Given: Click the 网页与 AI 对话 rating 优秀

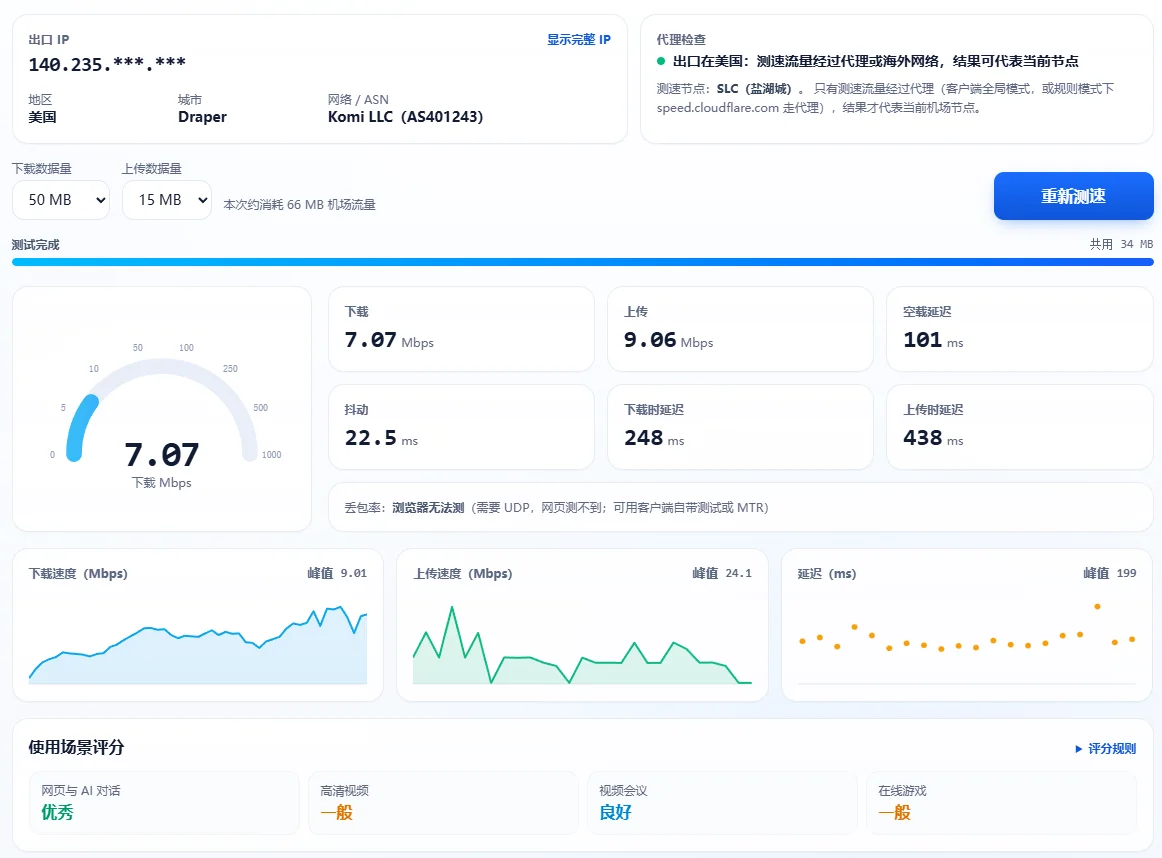Looking at the screenshot, I should pyautogui.click(x=57, y=813).
